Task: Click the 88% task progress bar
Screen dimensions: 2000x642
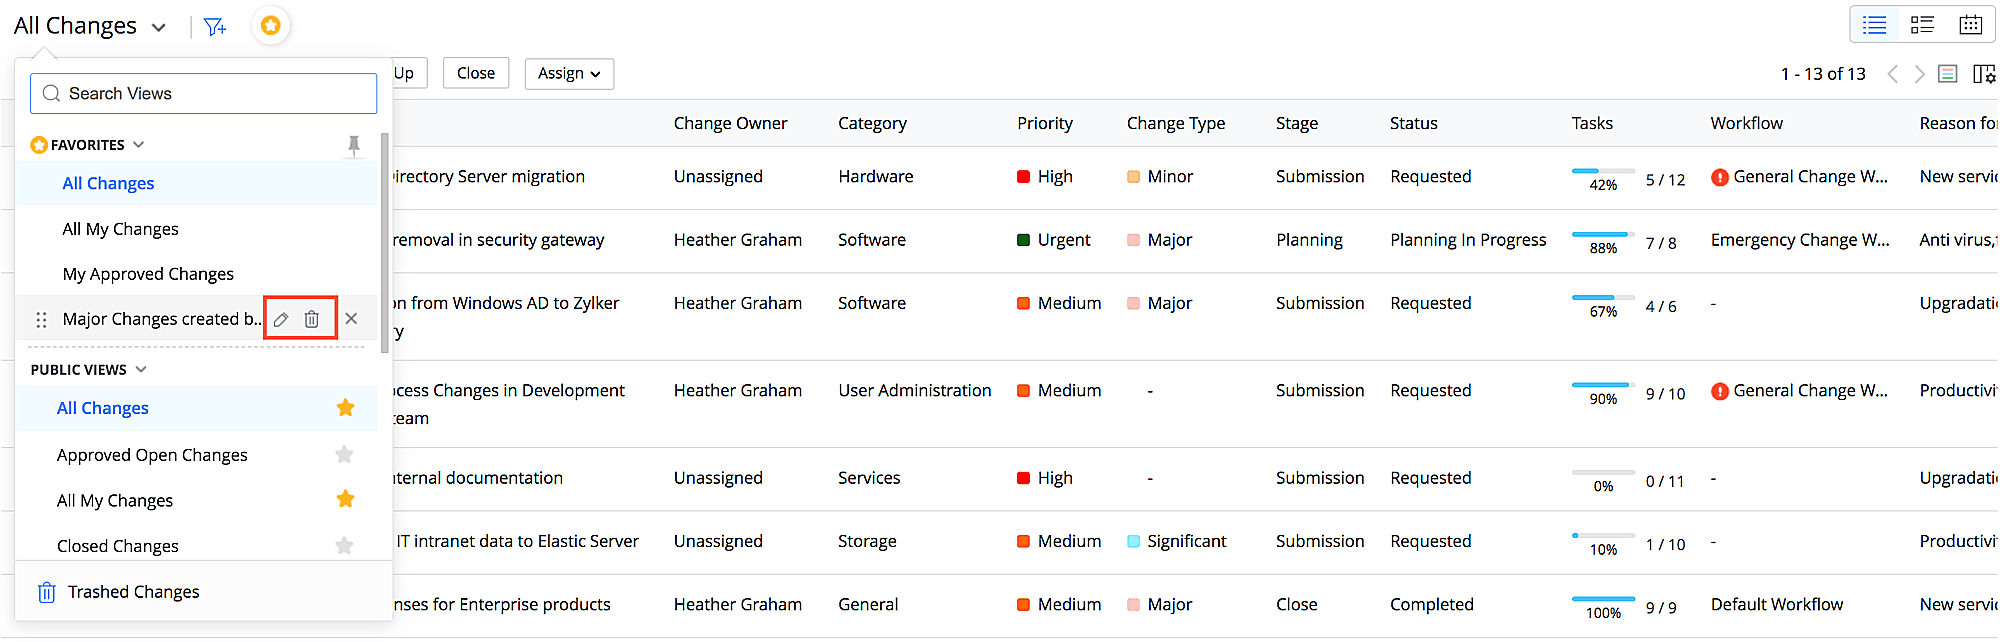Action: pos(1602,235)
